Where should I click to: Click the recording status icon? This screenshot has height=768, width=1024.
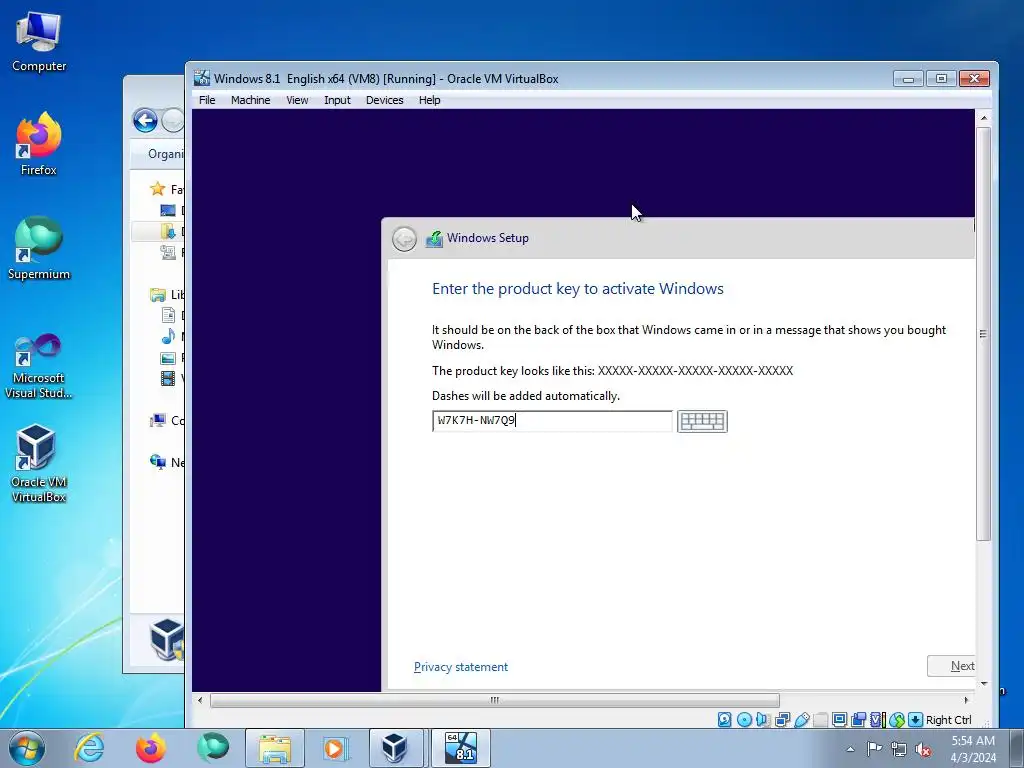[858, 720]
